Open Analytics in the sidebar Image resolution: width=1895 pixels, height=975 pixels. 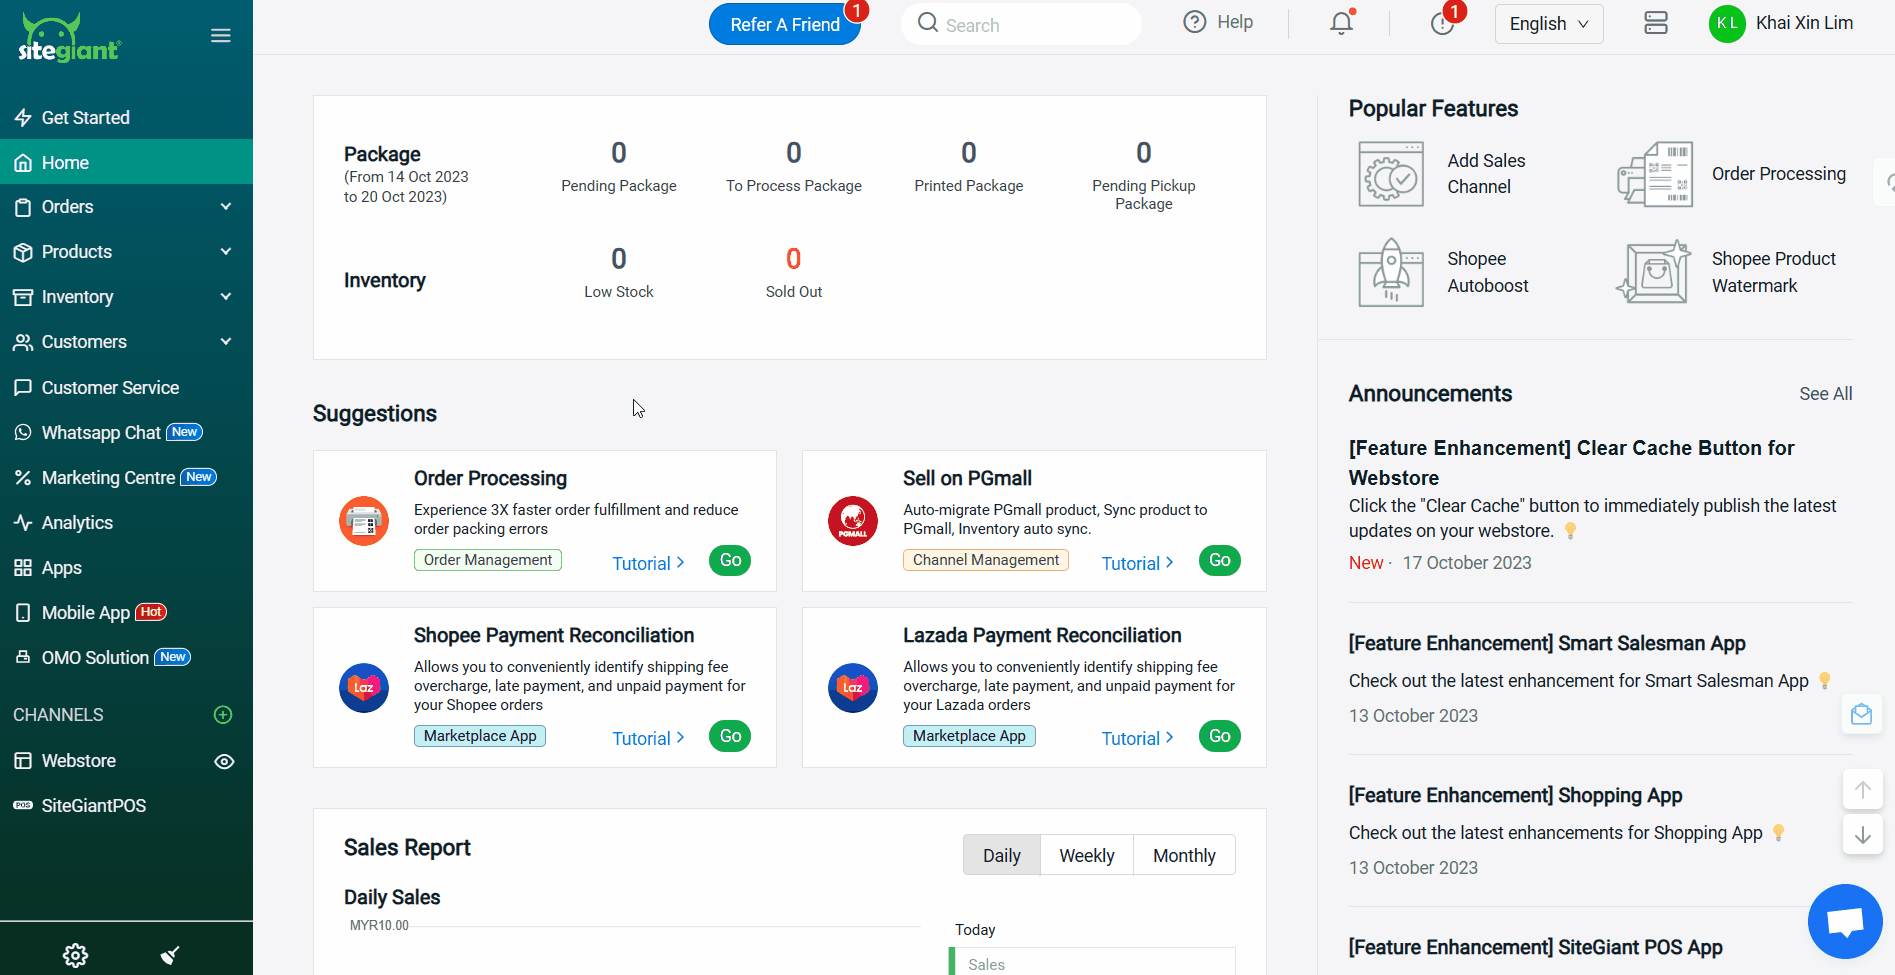(x=77, y=523)
